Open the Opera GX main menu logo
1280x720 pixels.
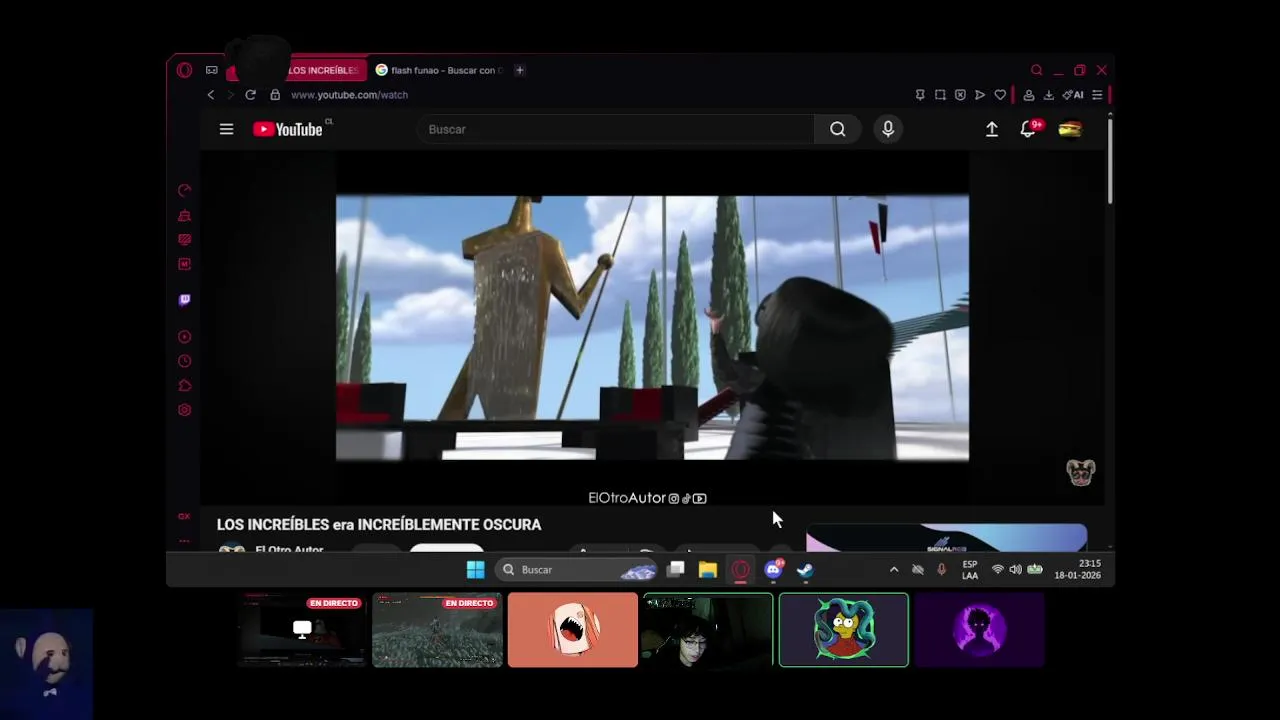coord(184,70)
